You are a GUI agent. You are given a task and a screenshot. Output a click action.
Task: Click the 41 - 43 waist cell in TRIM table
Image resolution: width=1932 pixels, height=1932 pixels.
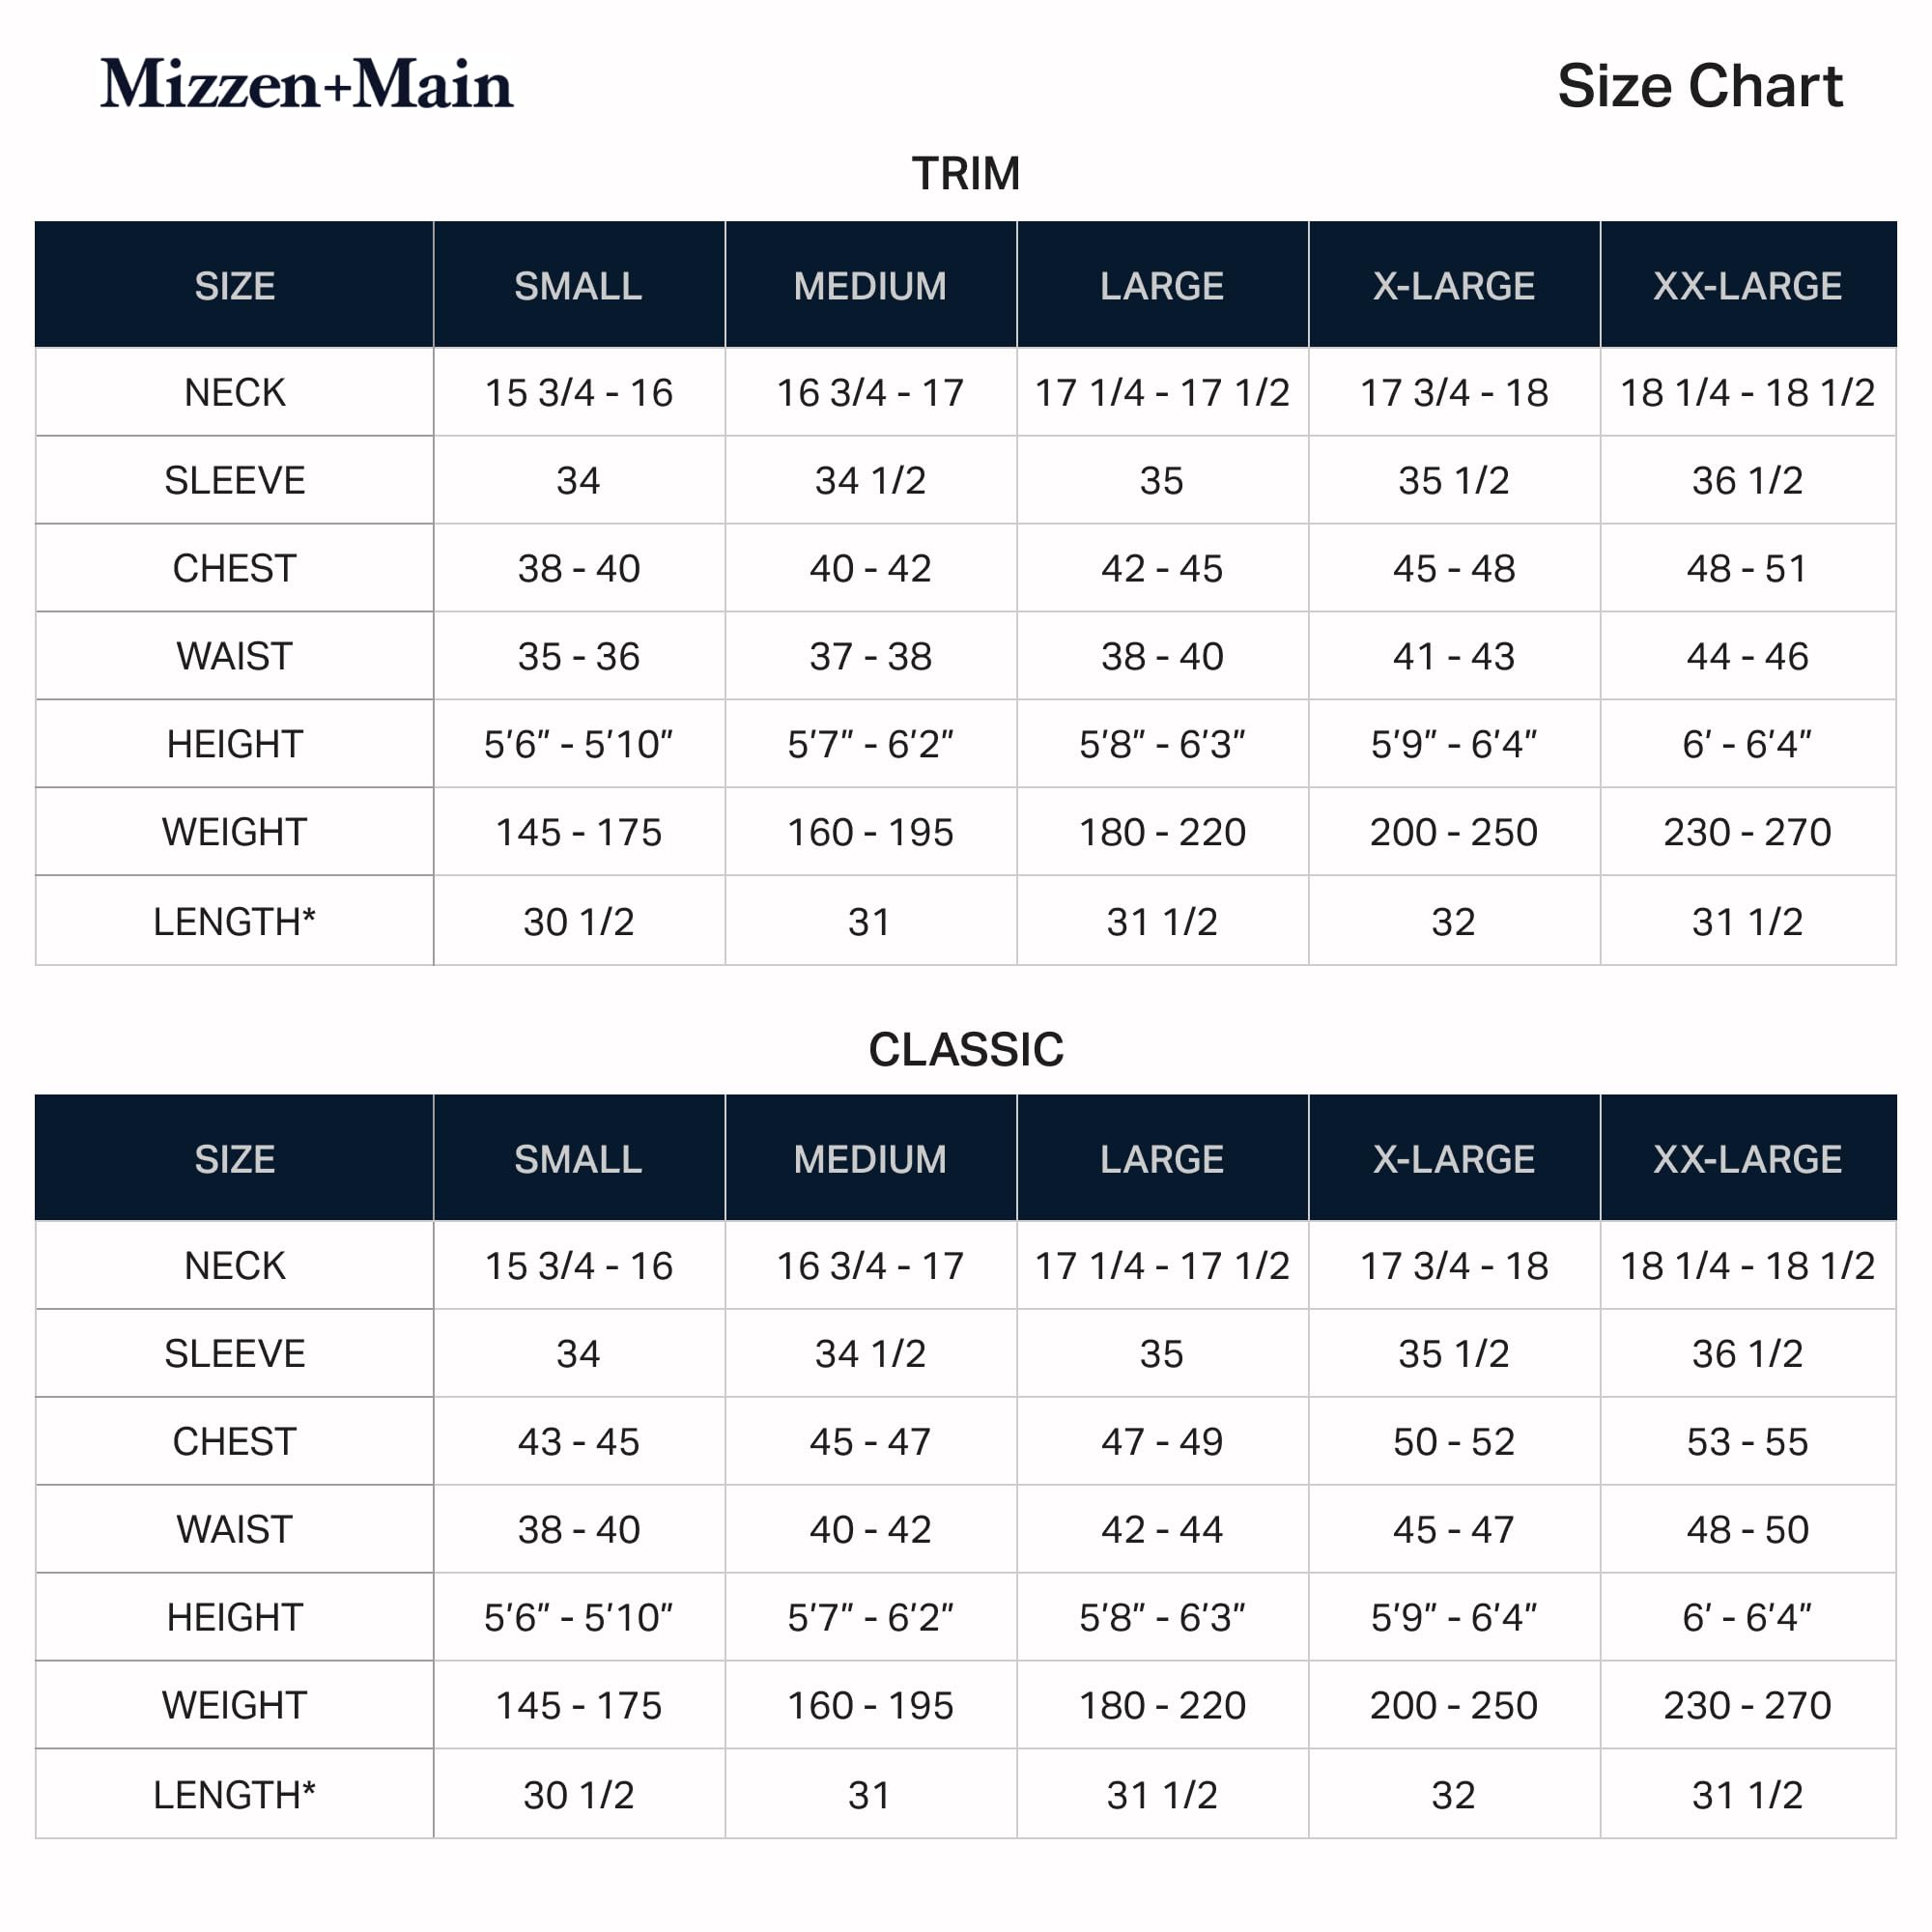[x=1454, y=656]
